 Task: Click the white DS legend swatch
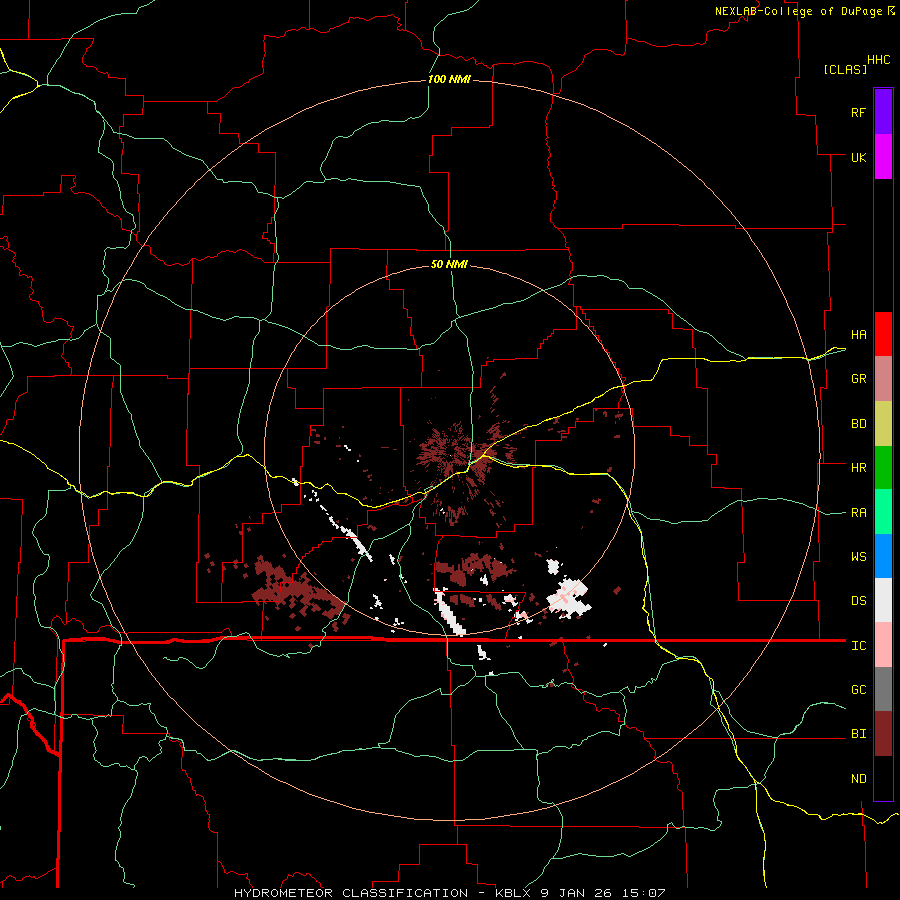883,600
